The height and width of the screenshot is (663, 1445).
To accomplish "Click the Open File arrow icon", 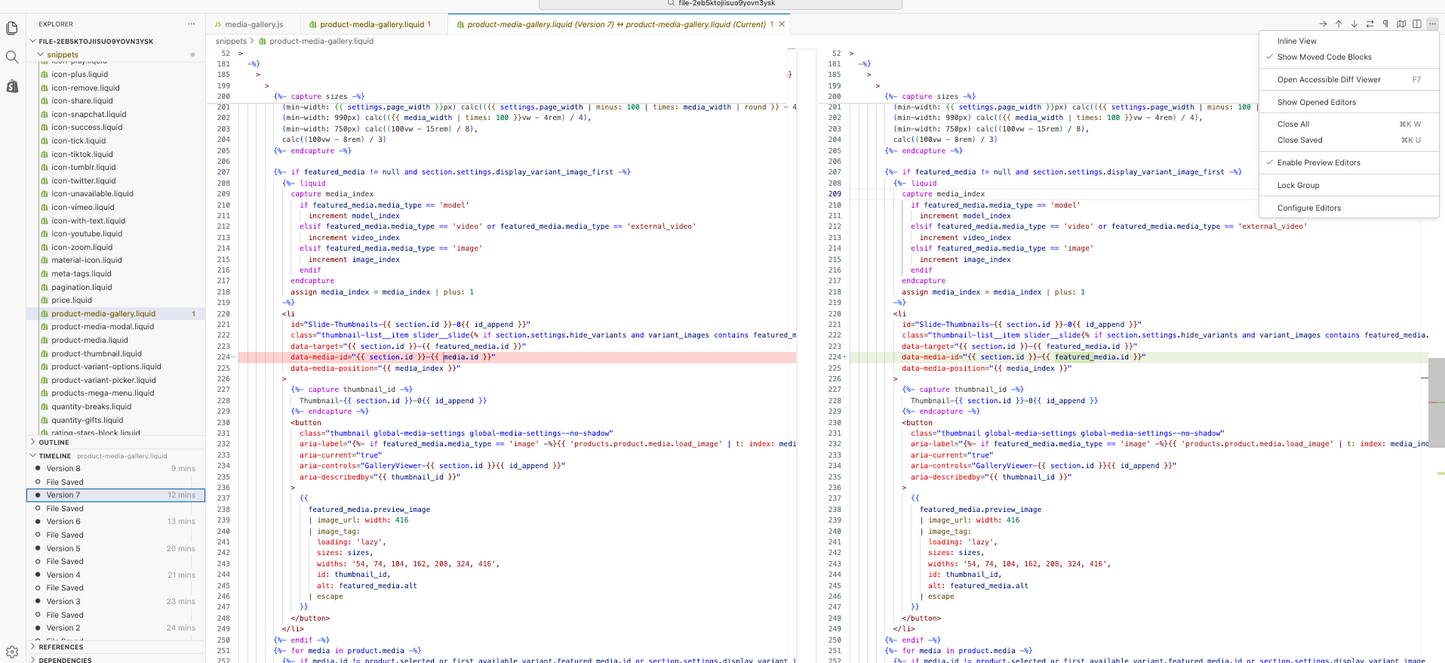I will point(1322,23).
